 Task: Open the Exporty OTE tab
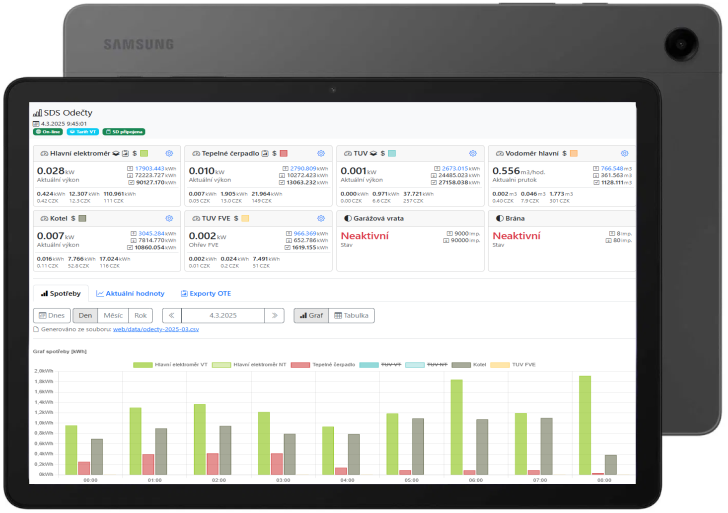[204, 293]
